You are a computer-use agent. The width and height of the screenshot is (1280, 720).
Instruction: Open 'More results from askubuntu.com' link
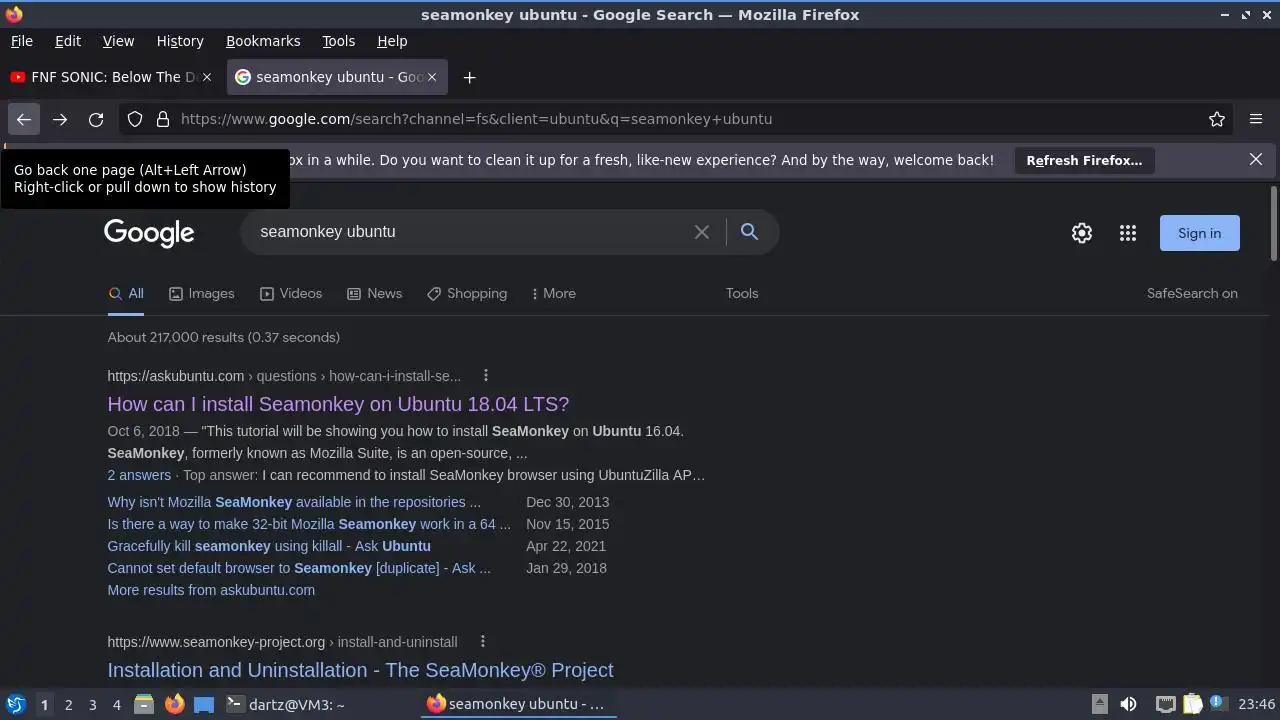coord(211,590)
